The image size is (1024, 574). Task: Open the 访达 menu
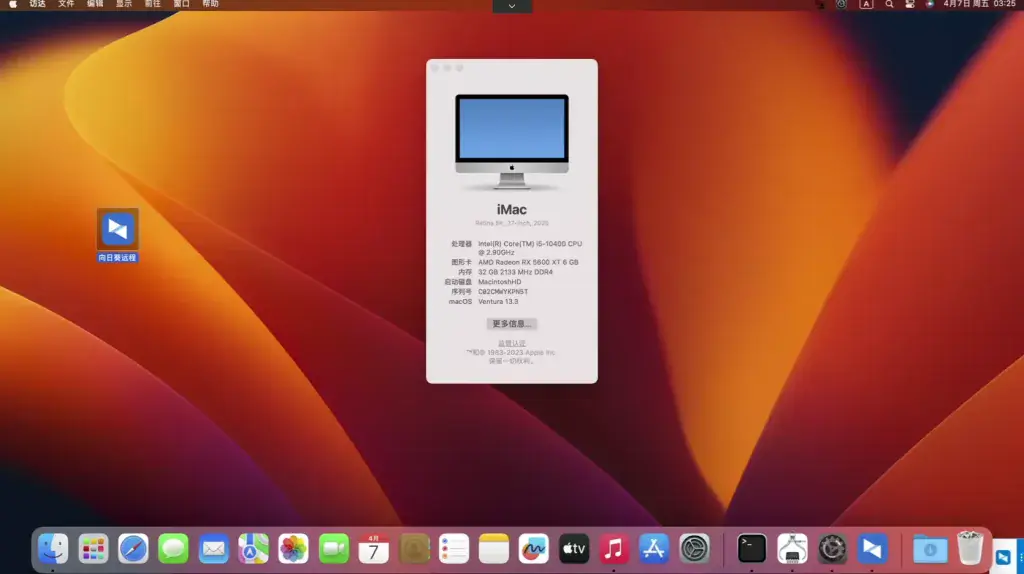point(37,4)
